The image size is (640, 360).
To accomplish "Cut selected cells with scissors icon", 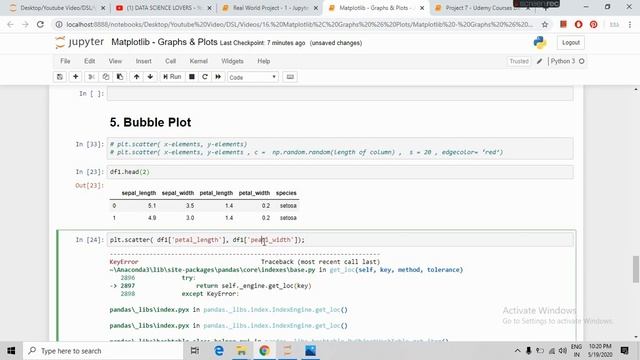I will pos(91,77).
